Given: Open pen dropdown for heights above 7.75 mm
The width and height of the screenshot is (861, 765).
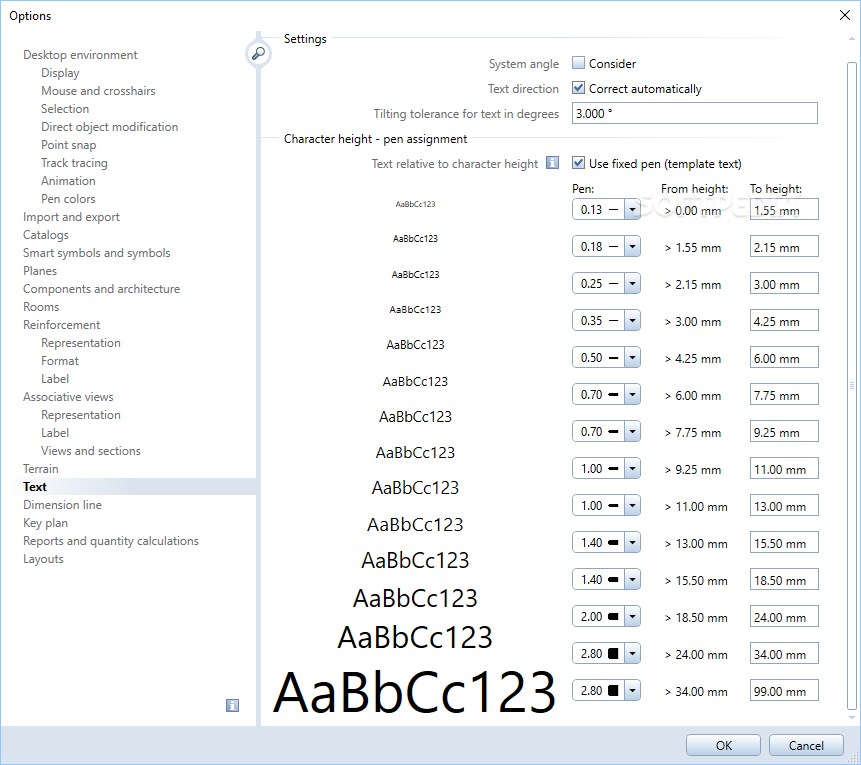Looking at the screenshot, I should [x=632, y=432].
